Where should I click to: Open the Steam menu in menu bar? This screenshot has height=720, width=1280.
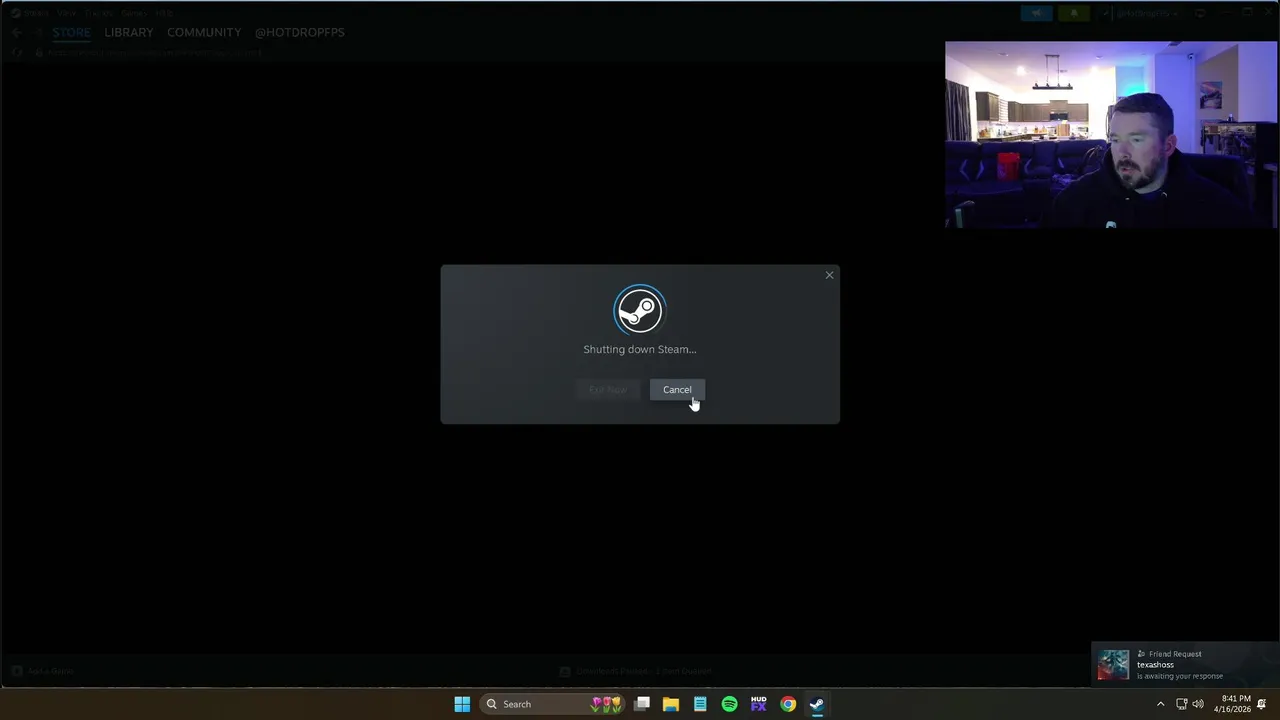(36, 13)
